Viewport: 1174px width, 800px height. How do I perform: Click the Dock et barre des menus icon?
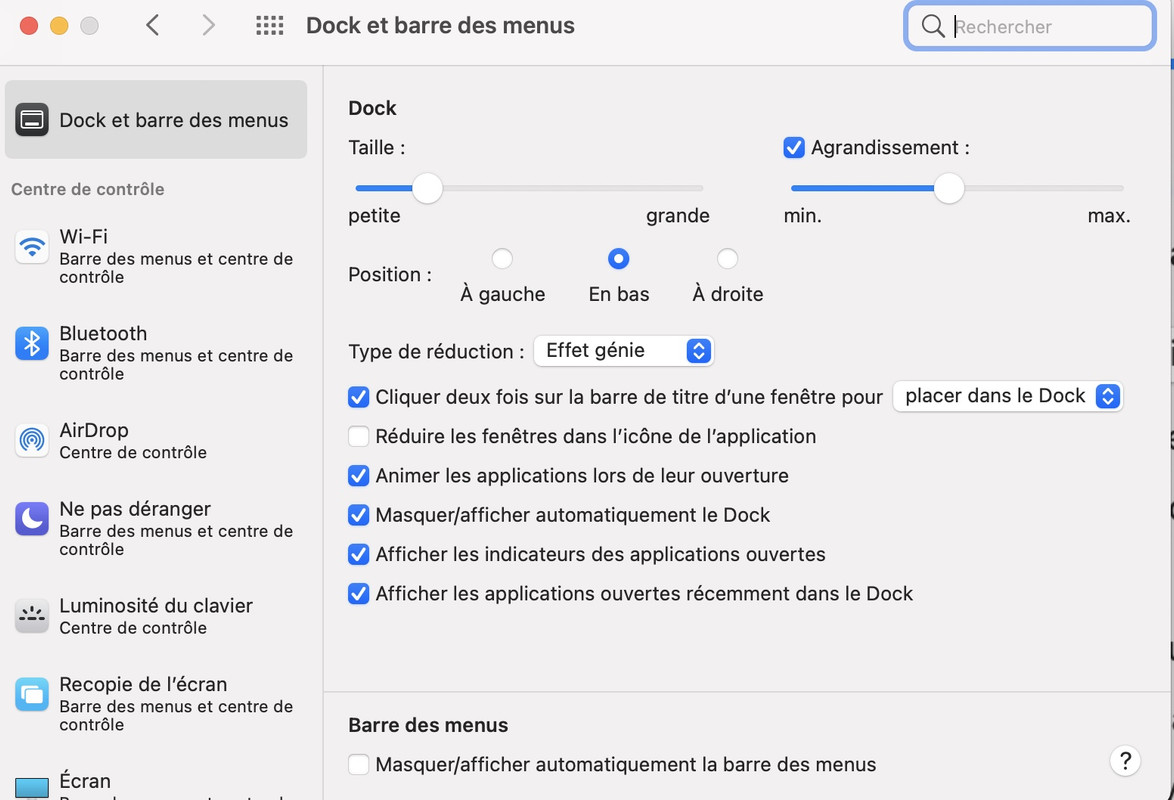click(32, 120)
